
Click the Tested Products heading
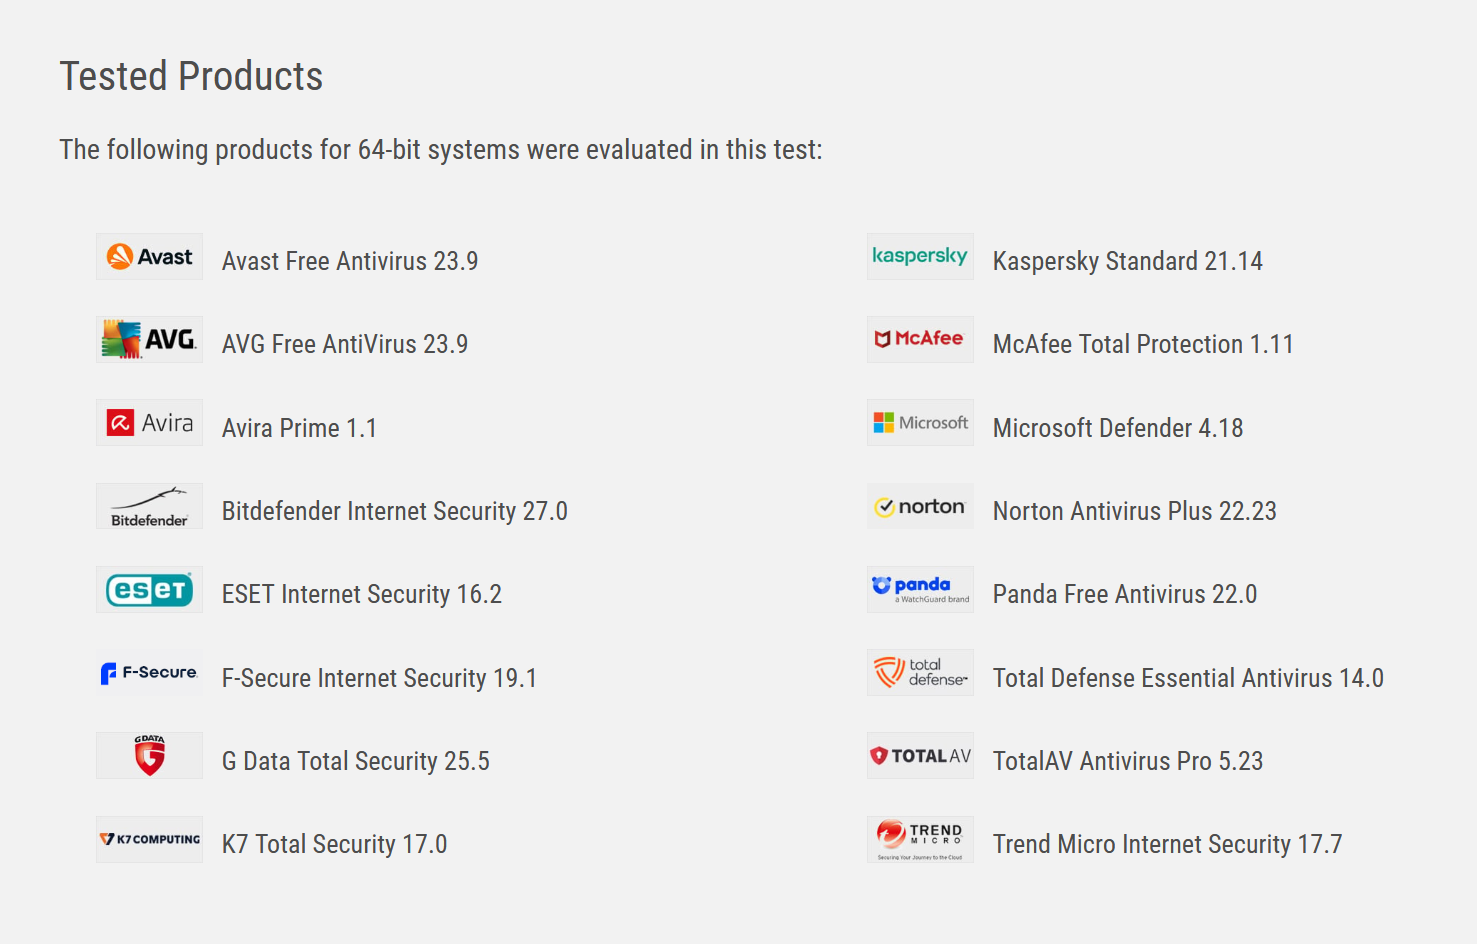[x=191, y=77]
